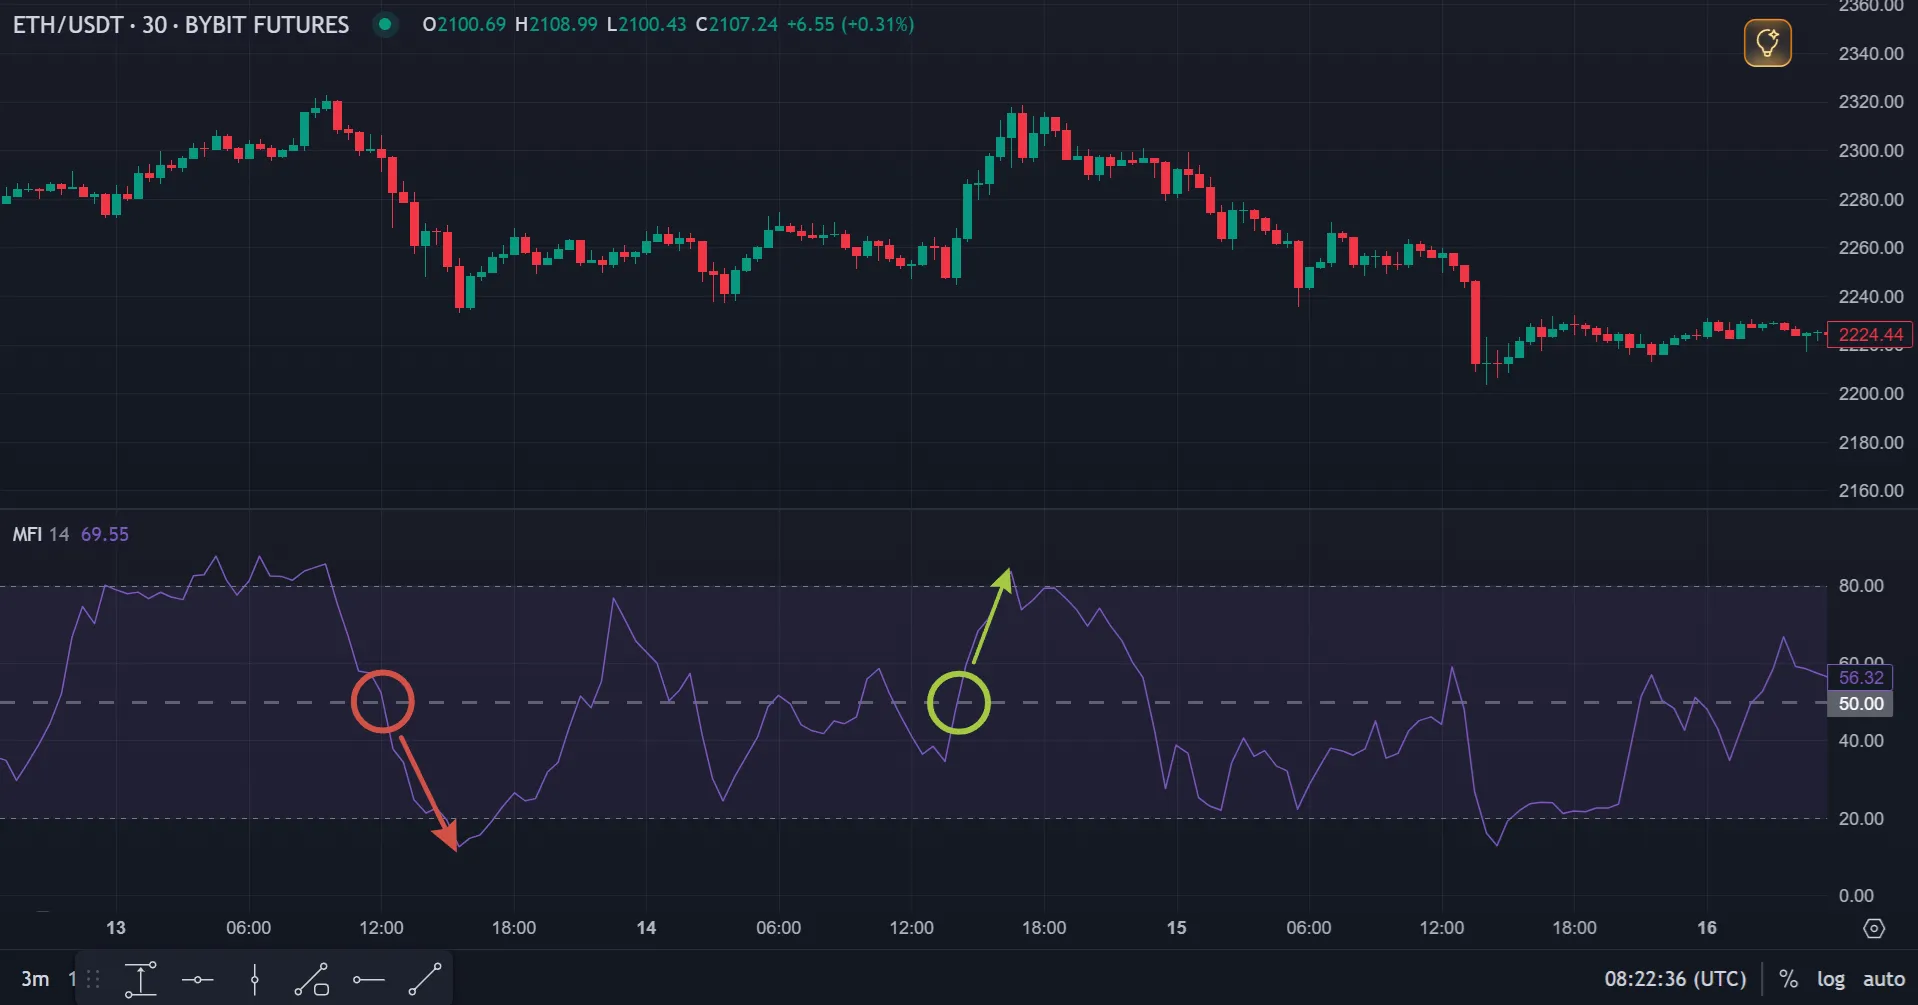
Task: Open the lightbulb ideas icon
Action: (1767, 44)
